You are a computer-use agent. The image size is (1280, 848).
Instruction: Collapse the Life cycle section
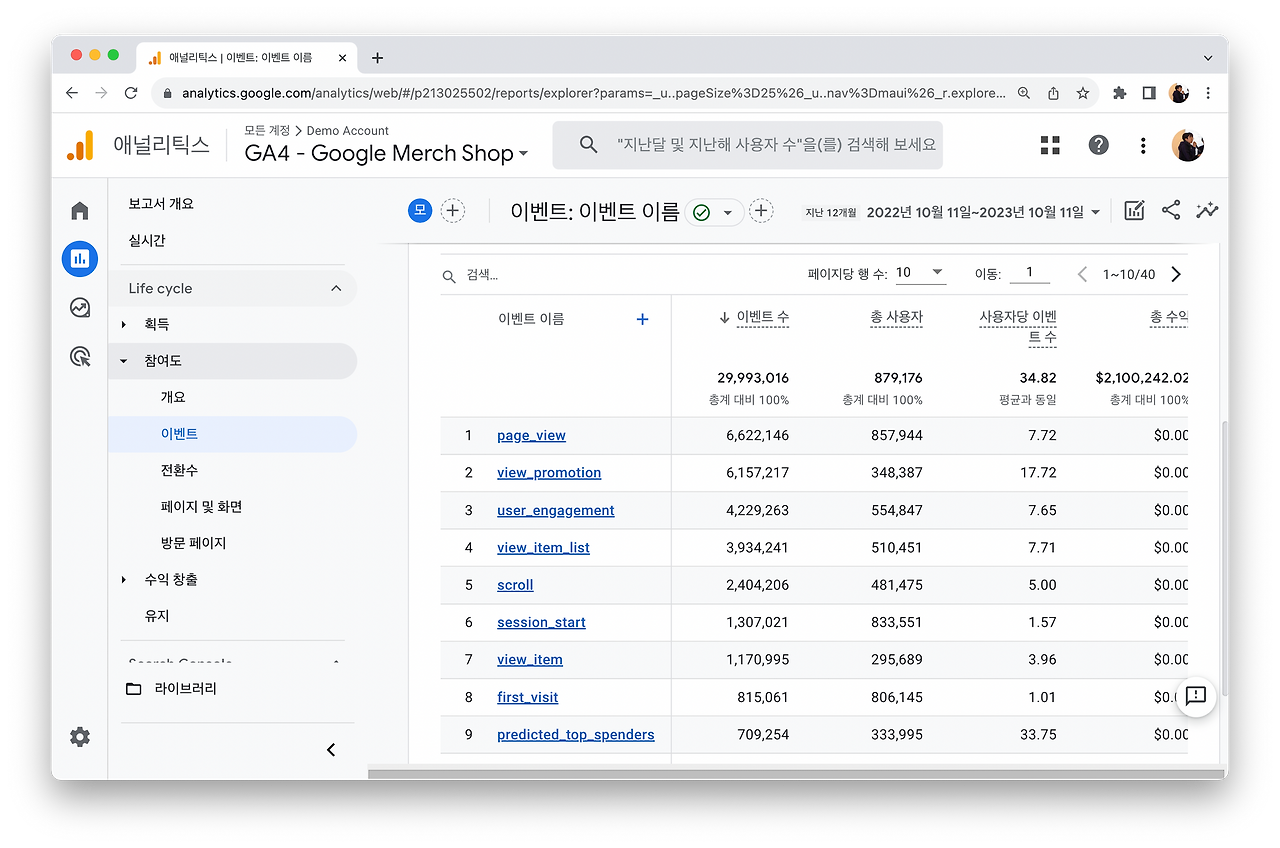tap(336, 288)
